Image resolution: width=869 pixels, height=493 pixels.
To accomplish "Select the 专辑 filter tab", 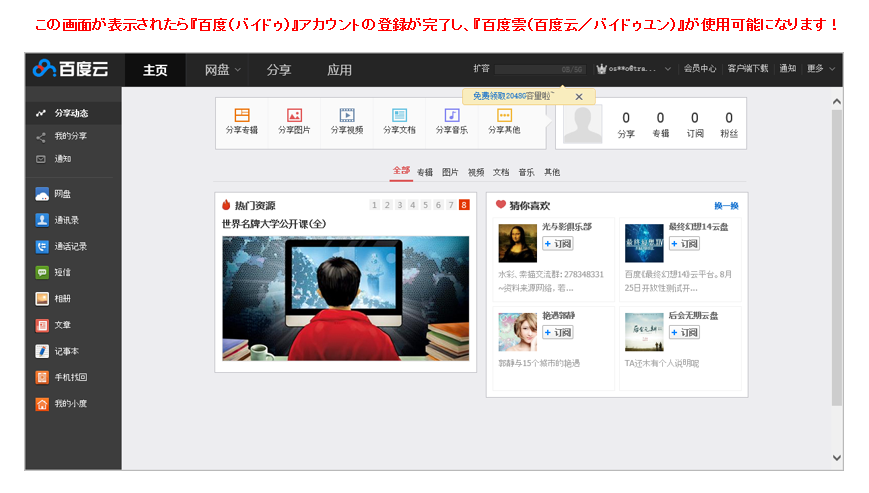I will coord(425,172).
